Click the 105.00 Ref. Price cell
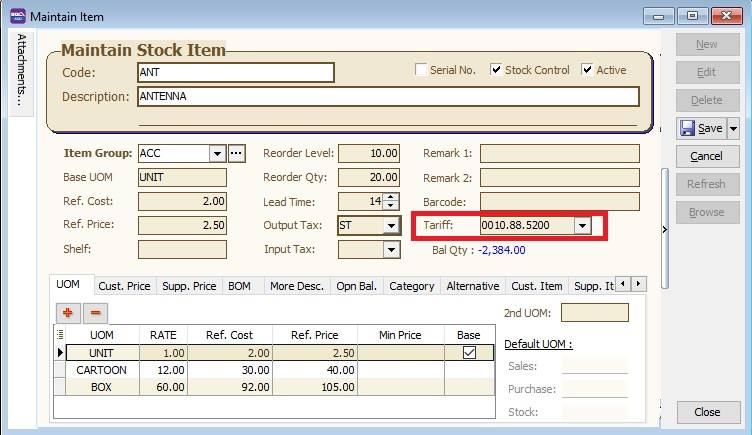This screenshot has height=435, width=752. point(315,387)
